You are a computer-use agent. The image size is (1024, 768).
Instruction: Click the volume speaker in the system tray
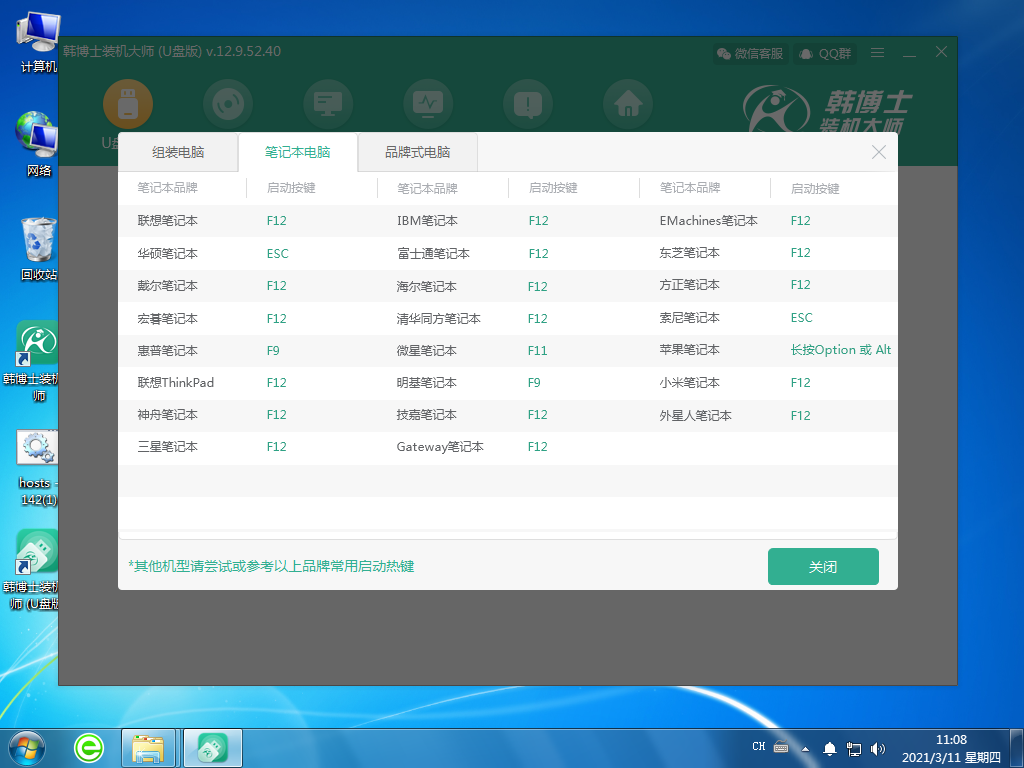878,747
